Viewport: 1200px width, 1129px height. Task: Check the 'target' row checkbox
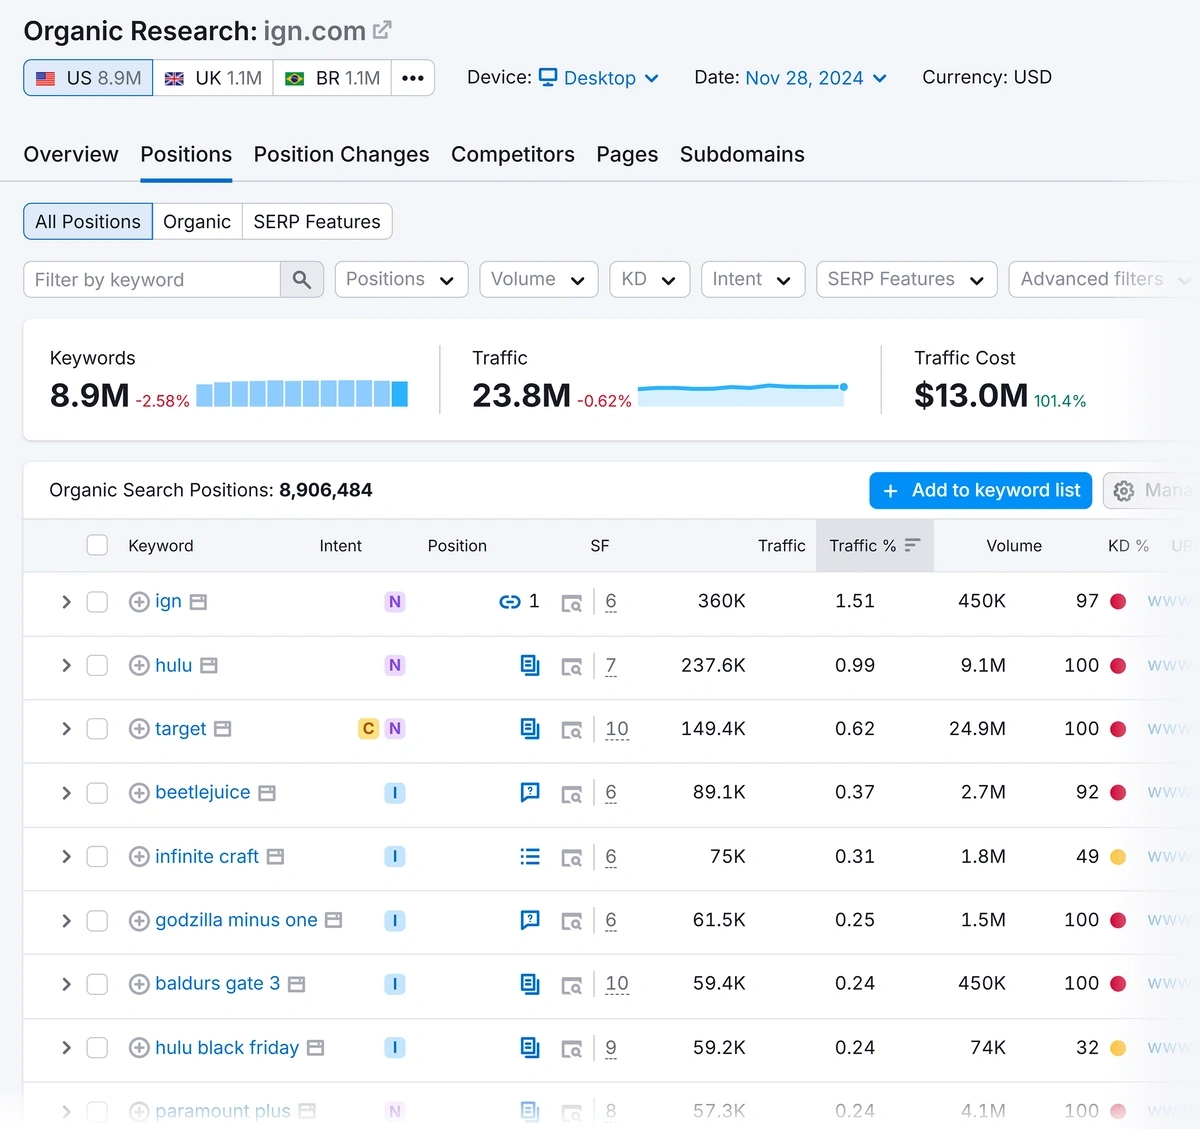pos(97,729)
